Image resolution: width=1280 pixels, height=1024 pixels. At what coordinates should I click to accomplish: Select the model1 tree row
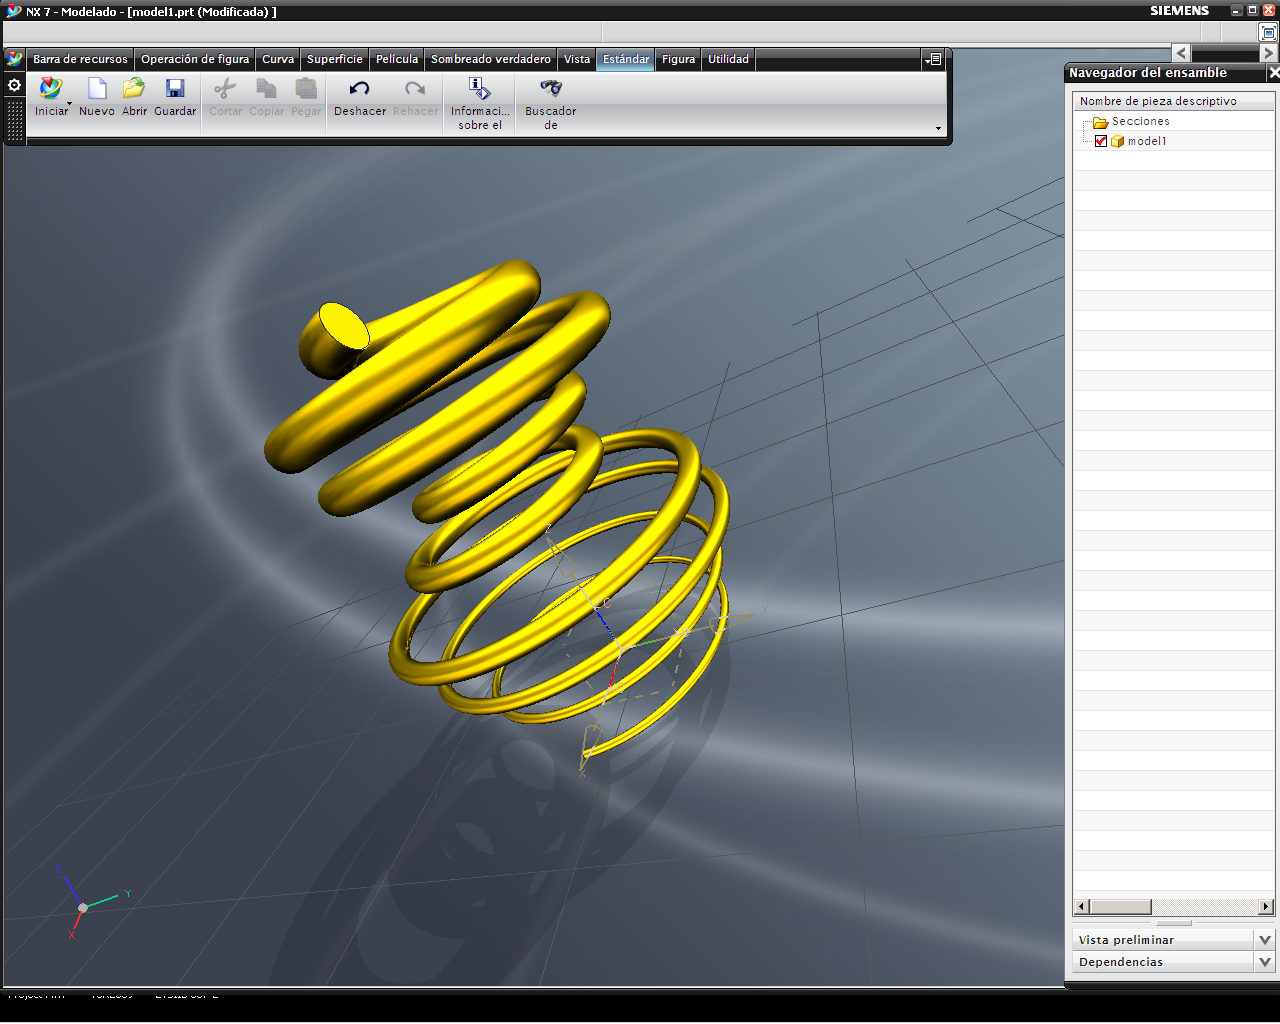1174,141
